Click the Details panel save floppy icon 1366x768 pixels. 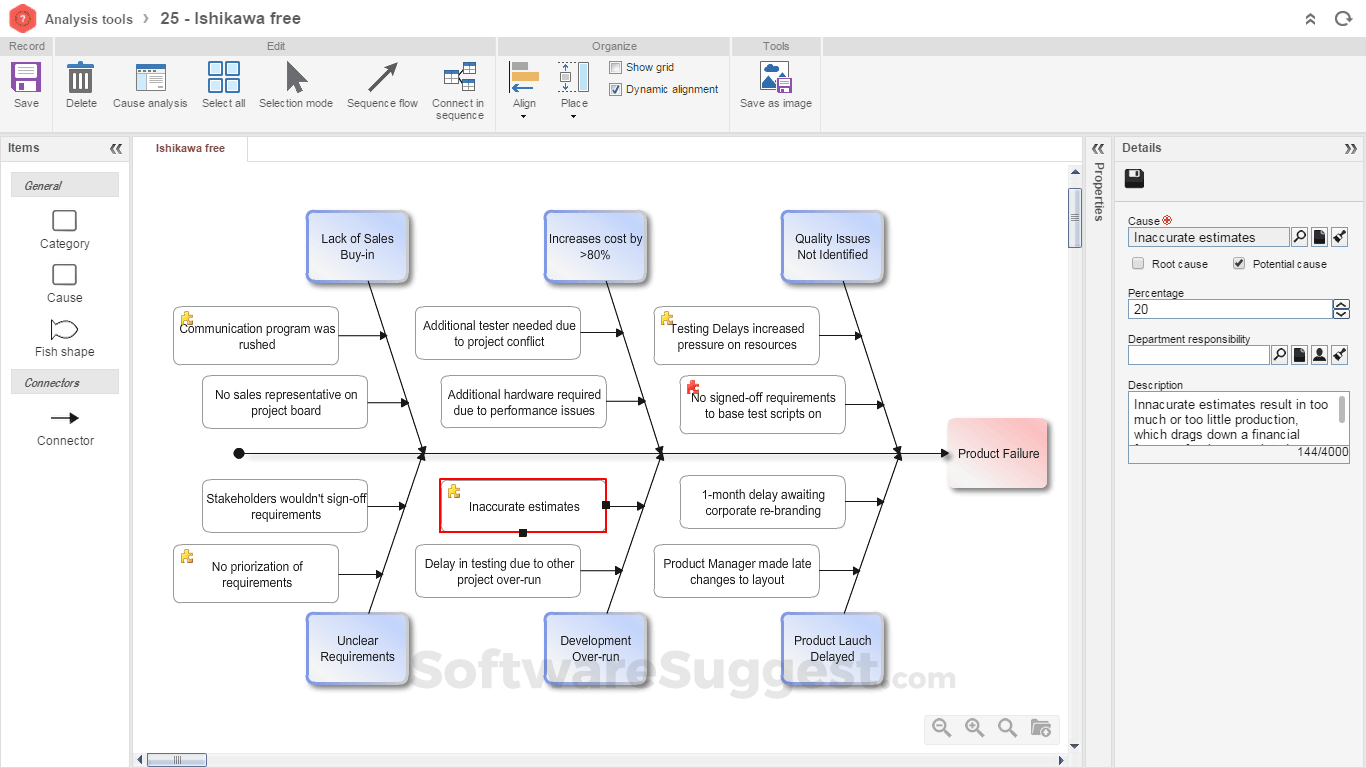click(x=1135, y=179)
